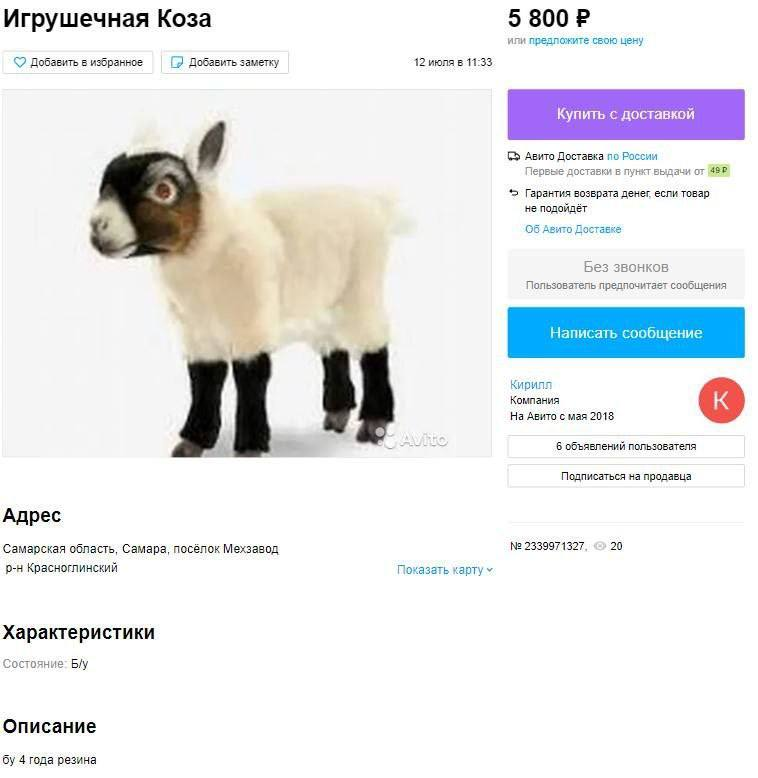Open по России delivery link
Image resolution: width=758 pixels, height=778 pixels.
pos(632,156)
